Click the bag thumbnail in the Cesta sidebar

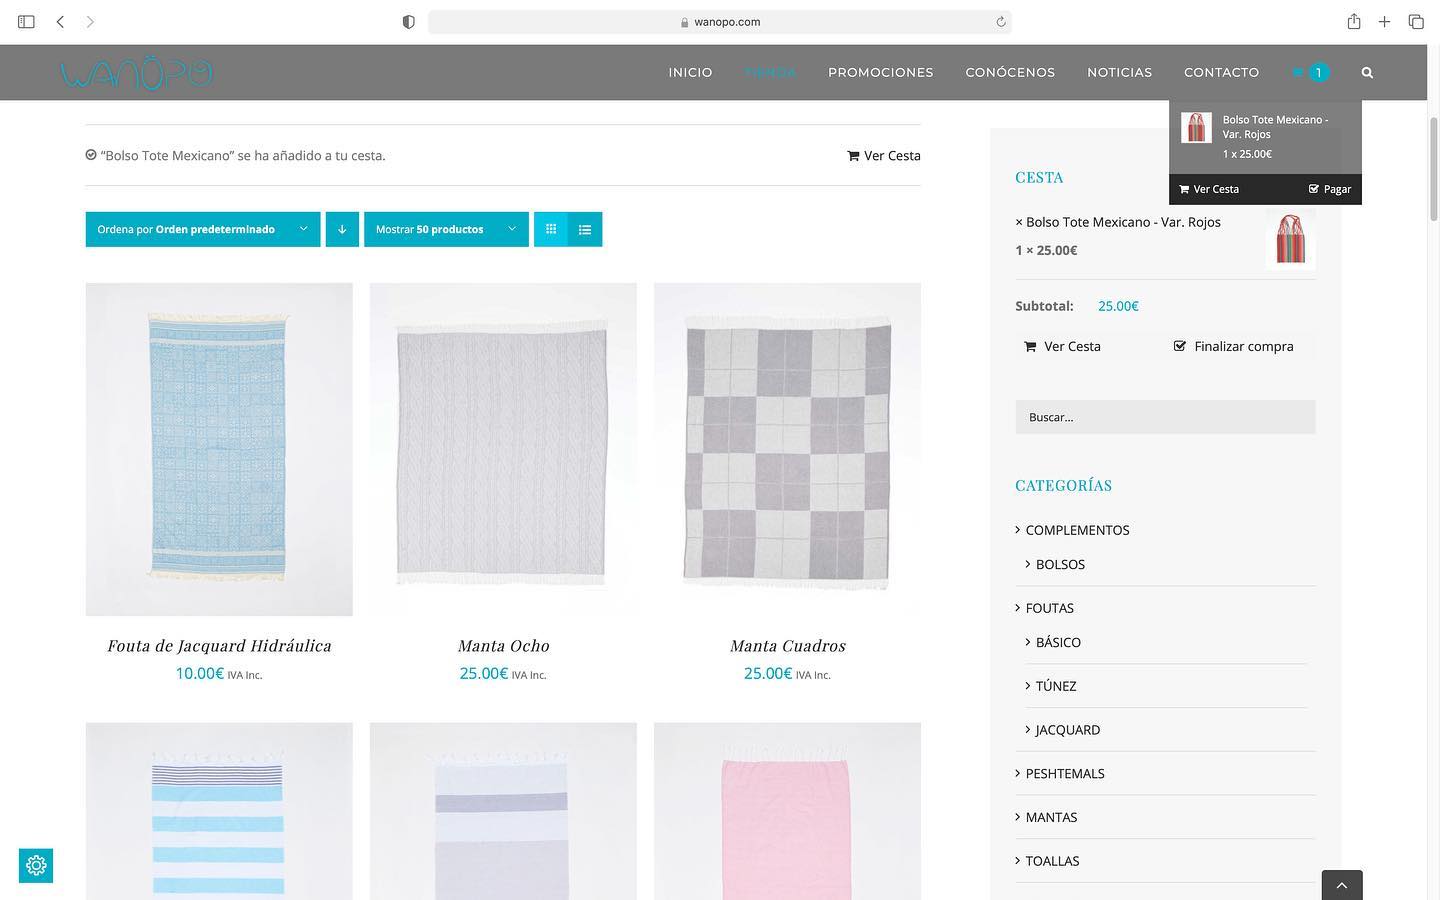[x=1290, y=240]
